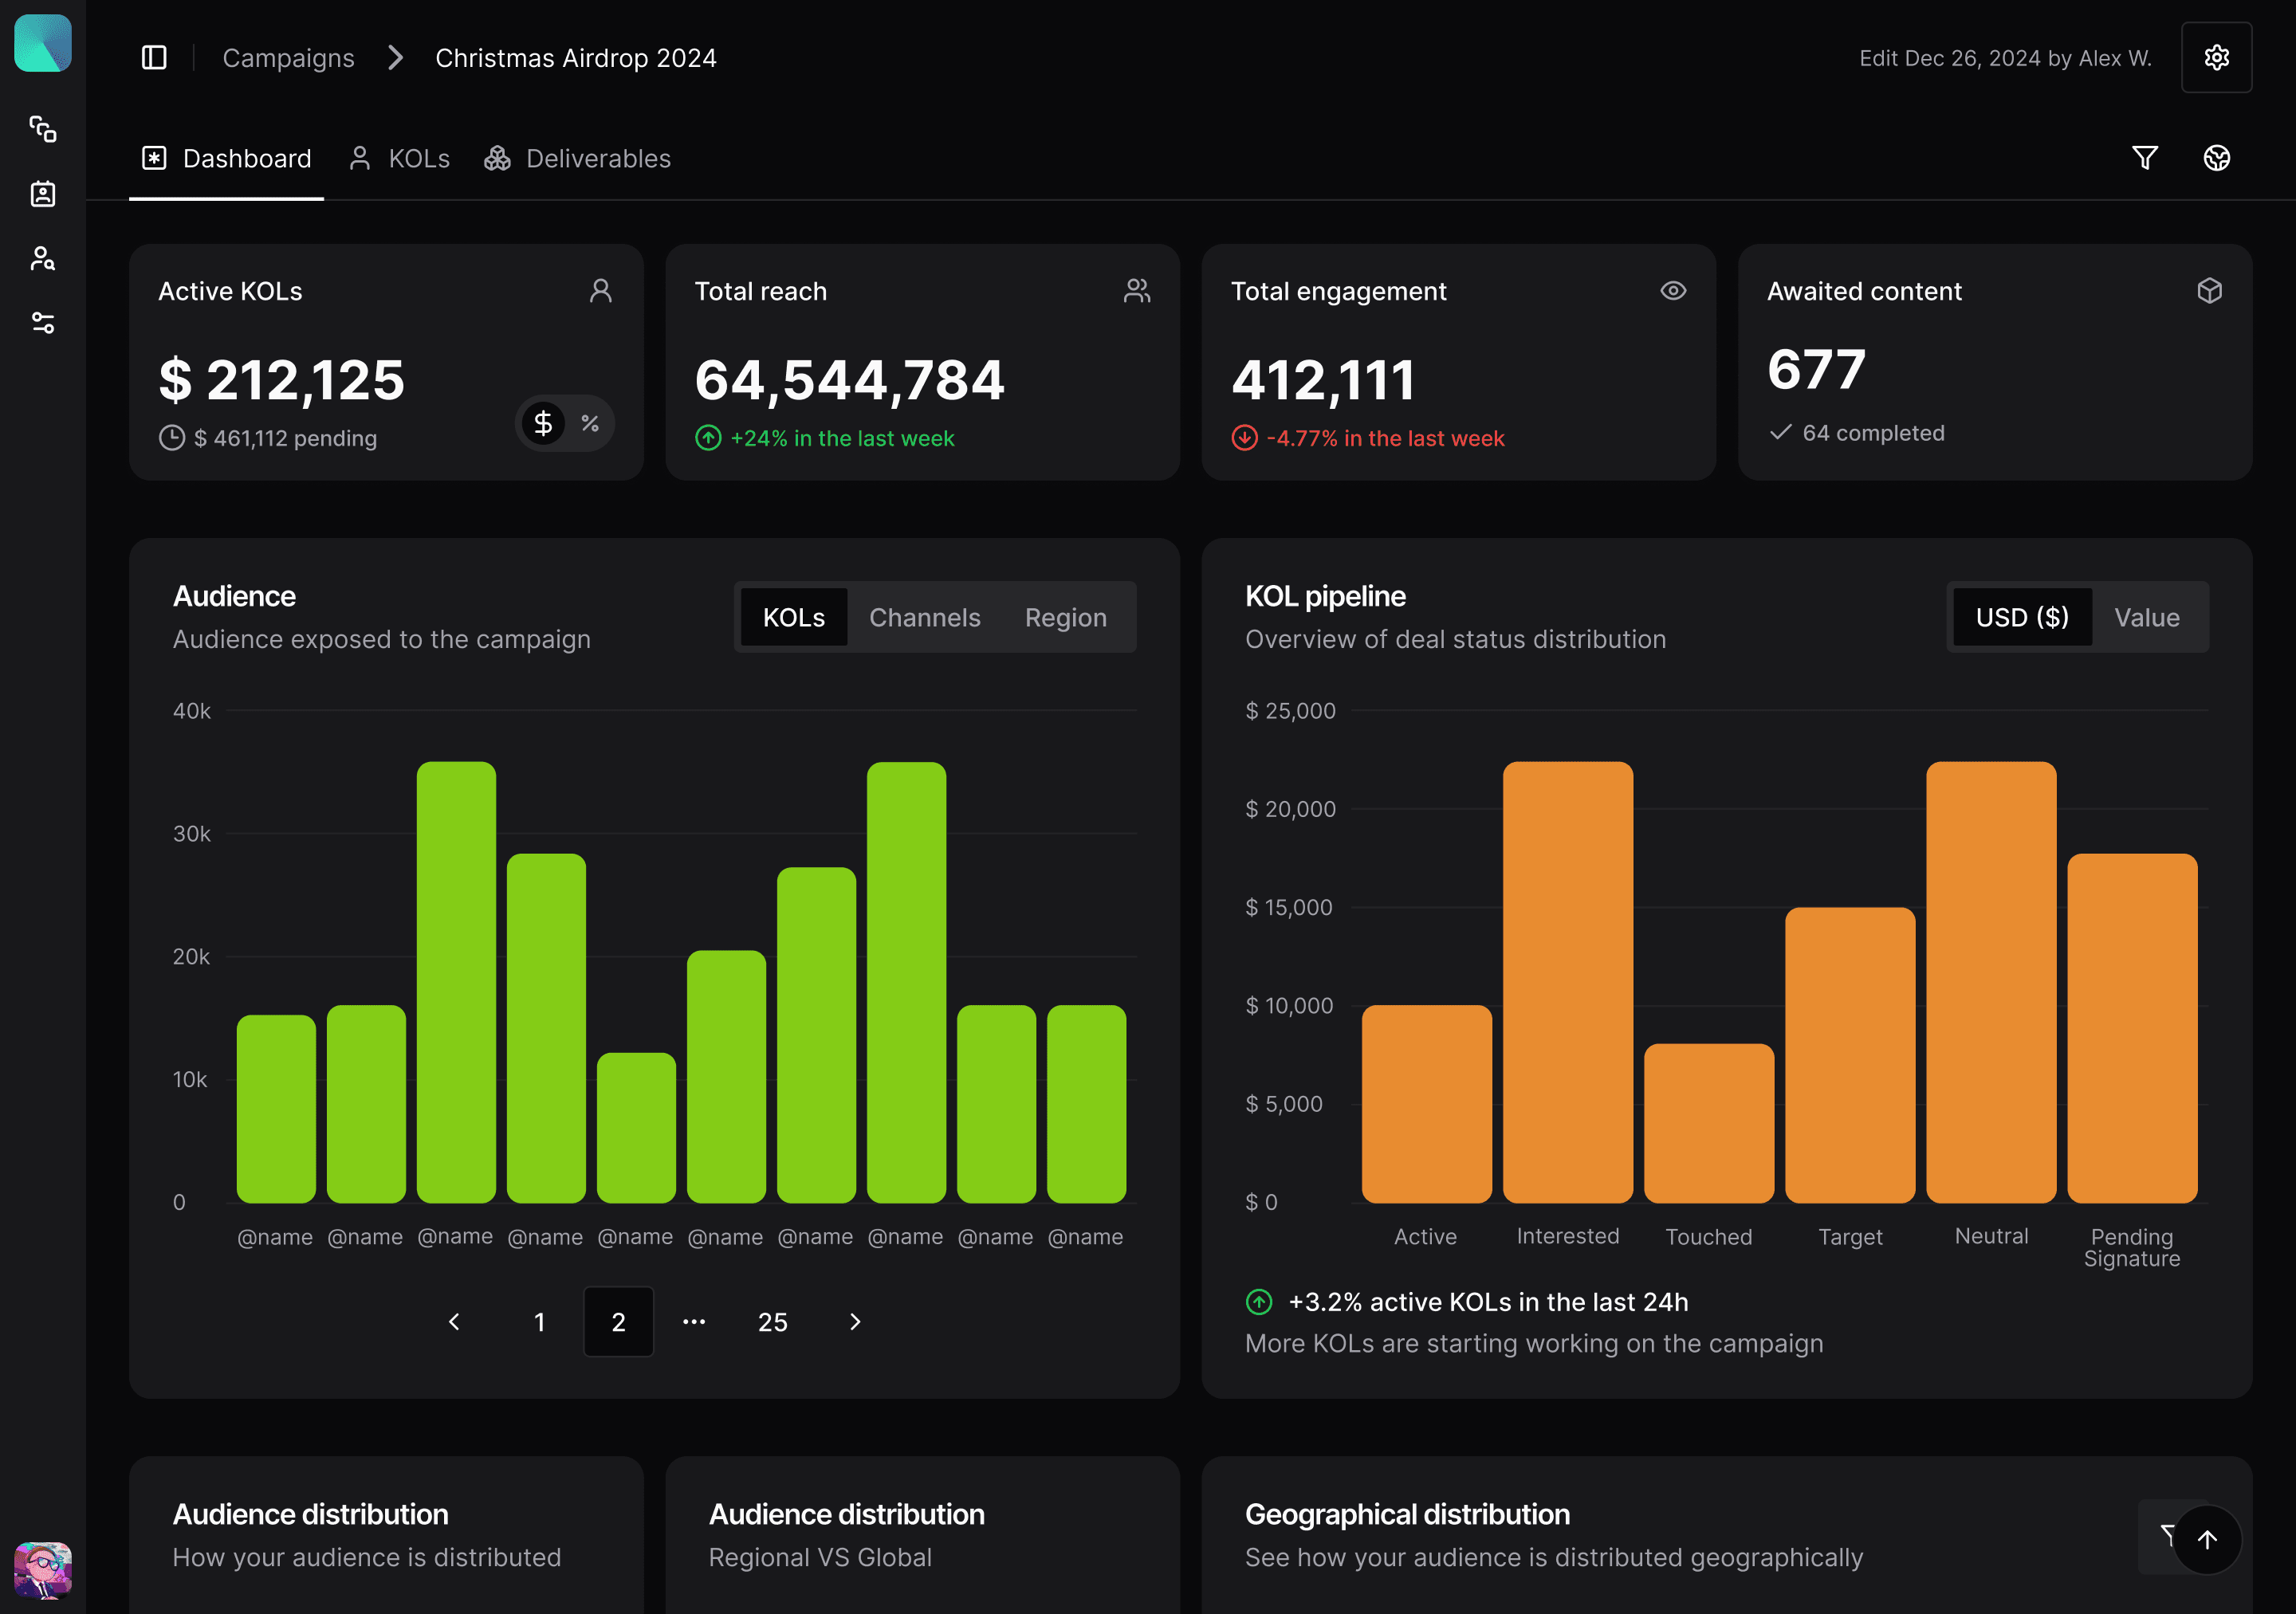
Task: Go to Campaigns breadcrumb
Action: coord(288,58)
